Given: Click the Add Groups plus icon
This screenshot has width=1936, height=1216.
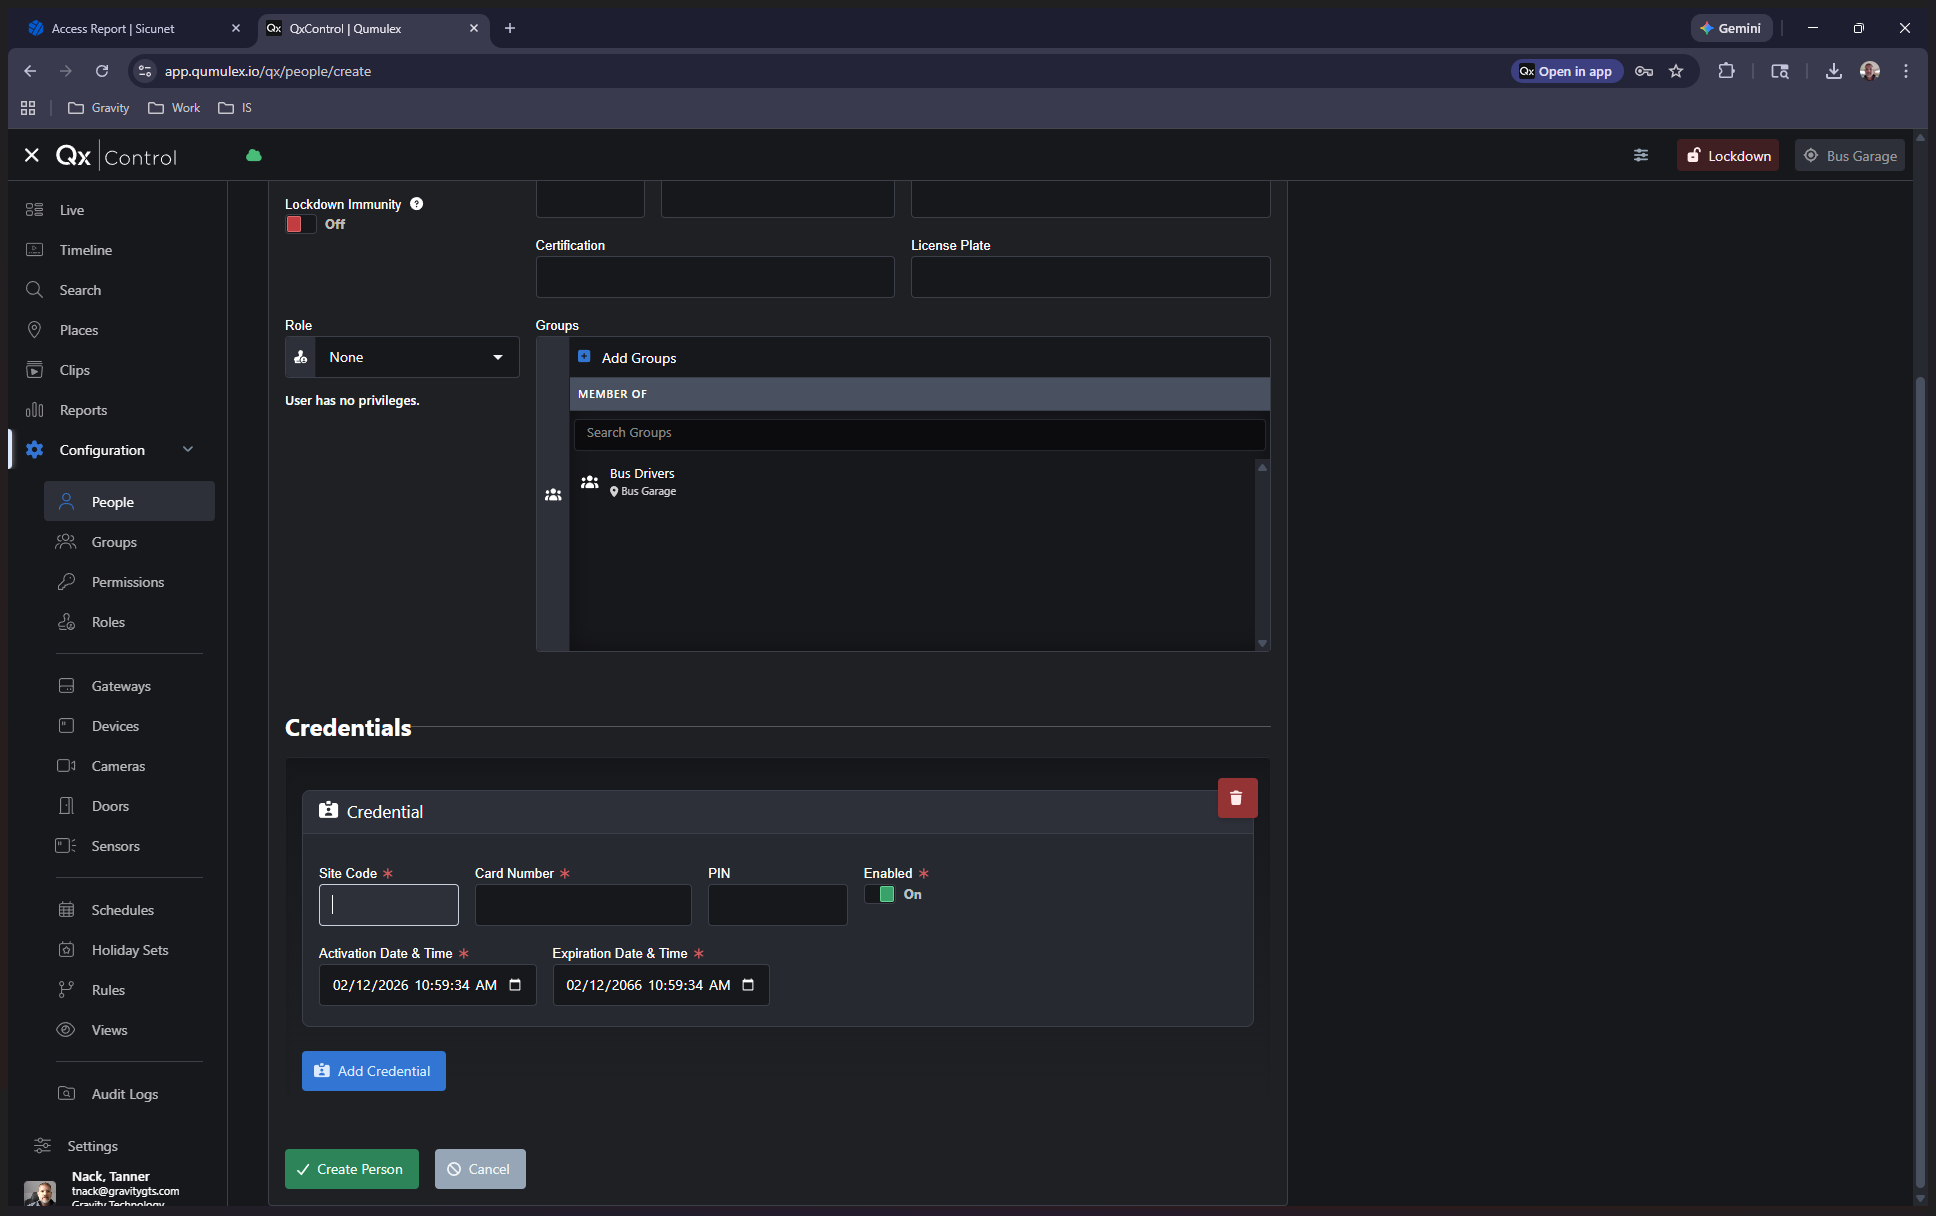Looking at the screenshot, I should pos(584,357).
